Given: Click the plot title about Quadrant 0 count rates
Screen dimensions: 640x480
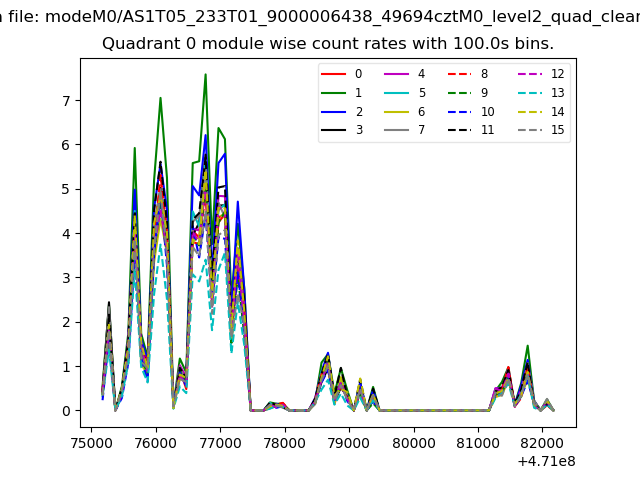Looking at the screenshot, I should point(328,44).
